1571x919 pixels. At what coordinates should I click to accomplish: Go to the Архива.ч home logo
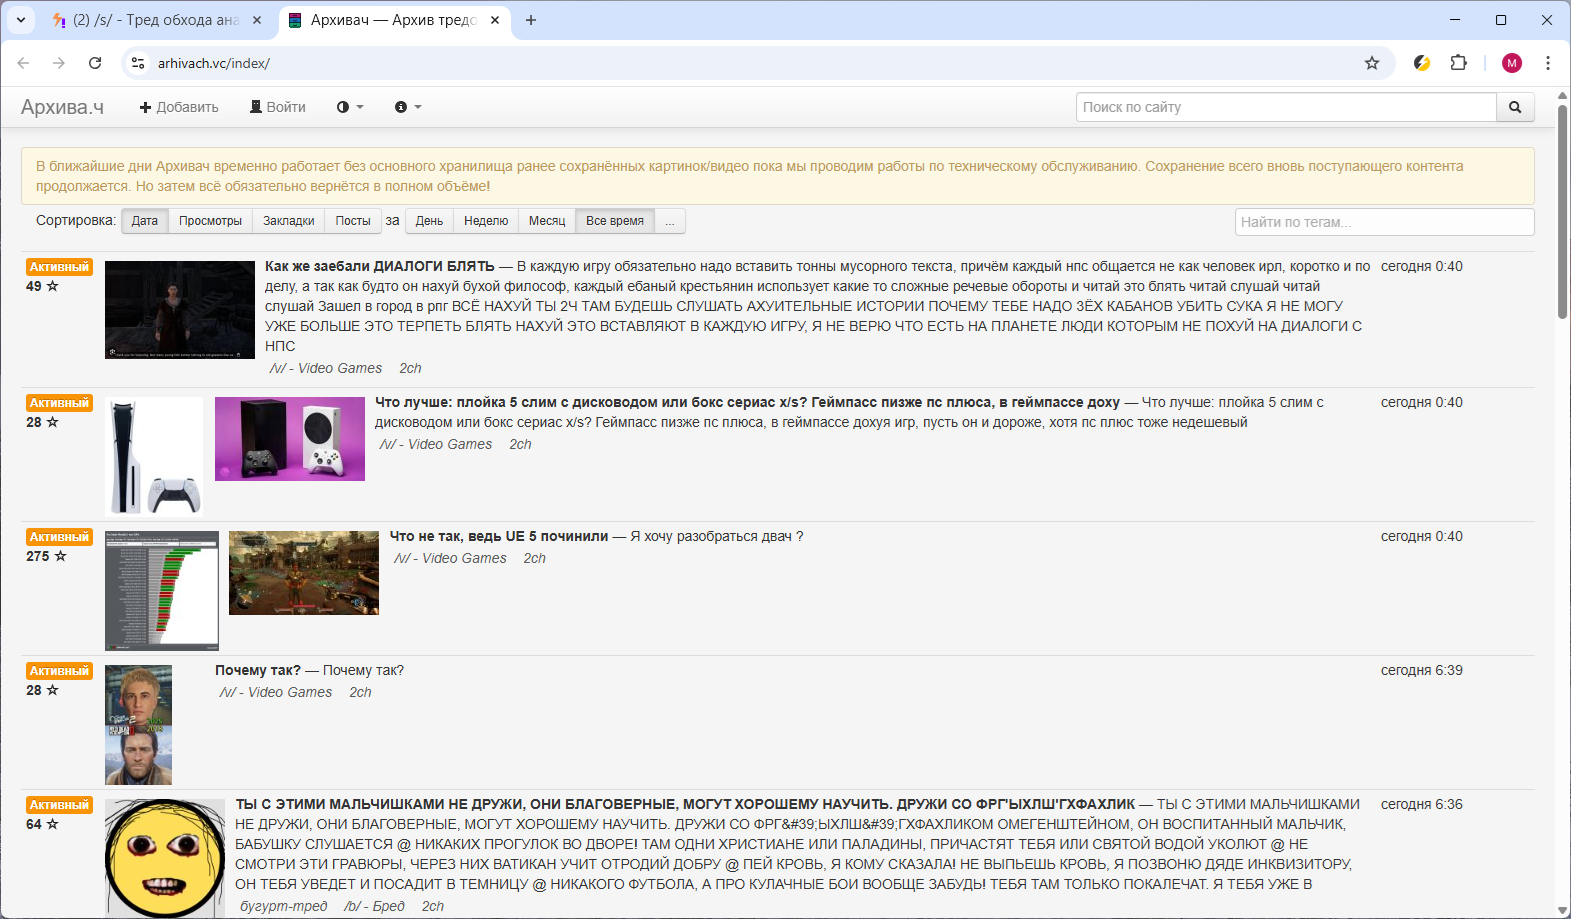click(x=62, y=107)
